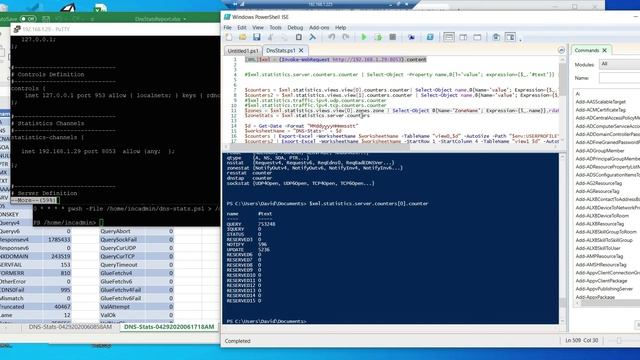
Task: Open the Excel workbook title dropdown
Action: pyautogui.click(x=184, y=19)
